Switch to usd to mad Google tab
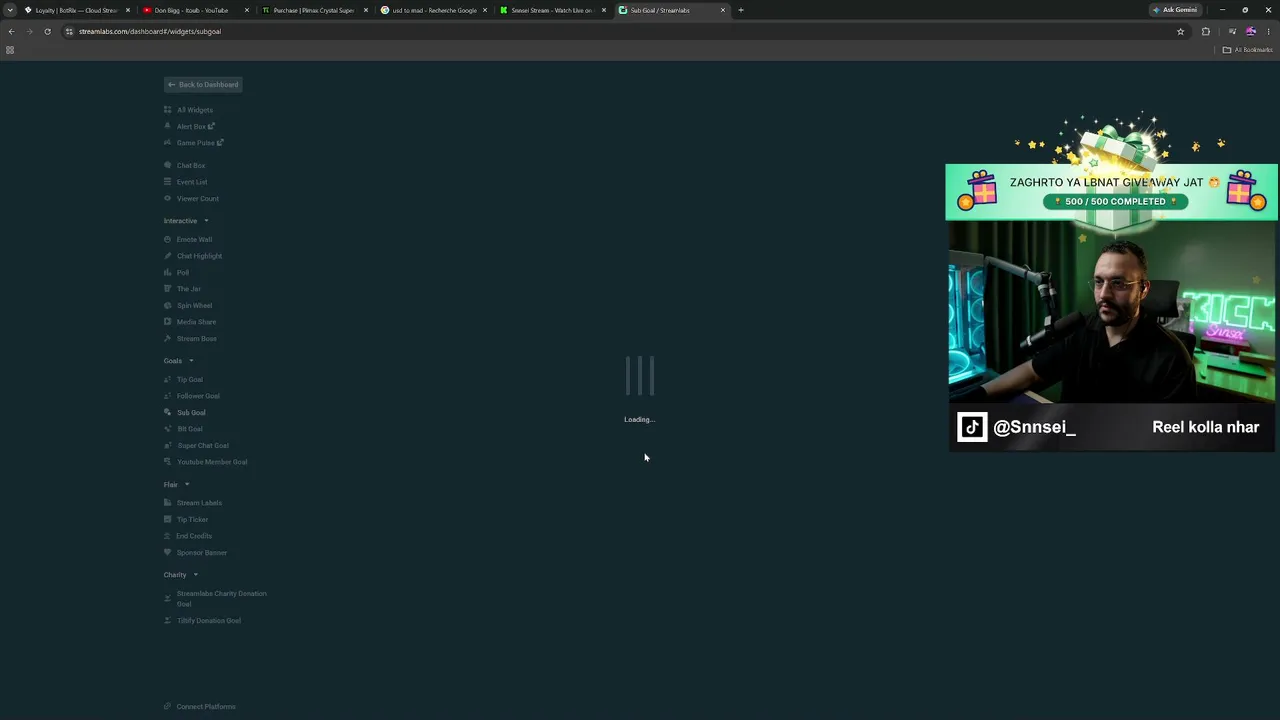This screenshot has width=1280, height=720. (x=433, y=10)
